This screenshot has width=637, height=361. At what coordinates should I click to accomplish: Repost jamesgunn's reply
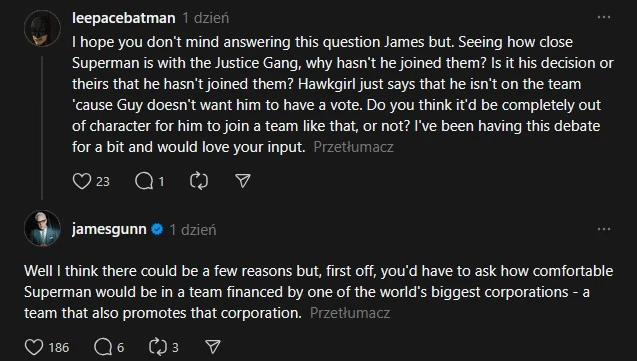coord(158,347)
